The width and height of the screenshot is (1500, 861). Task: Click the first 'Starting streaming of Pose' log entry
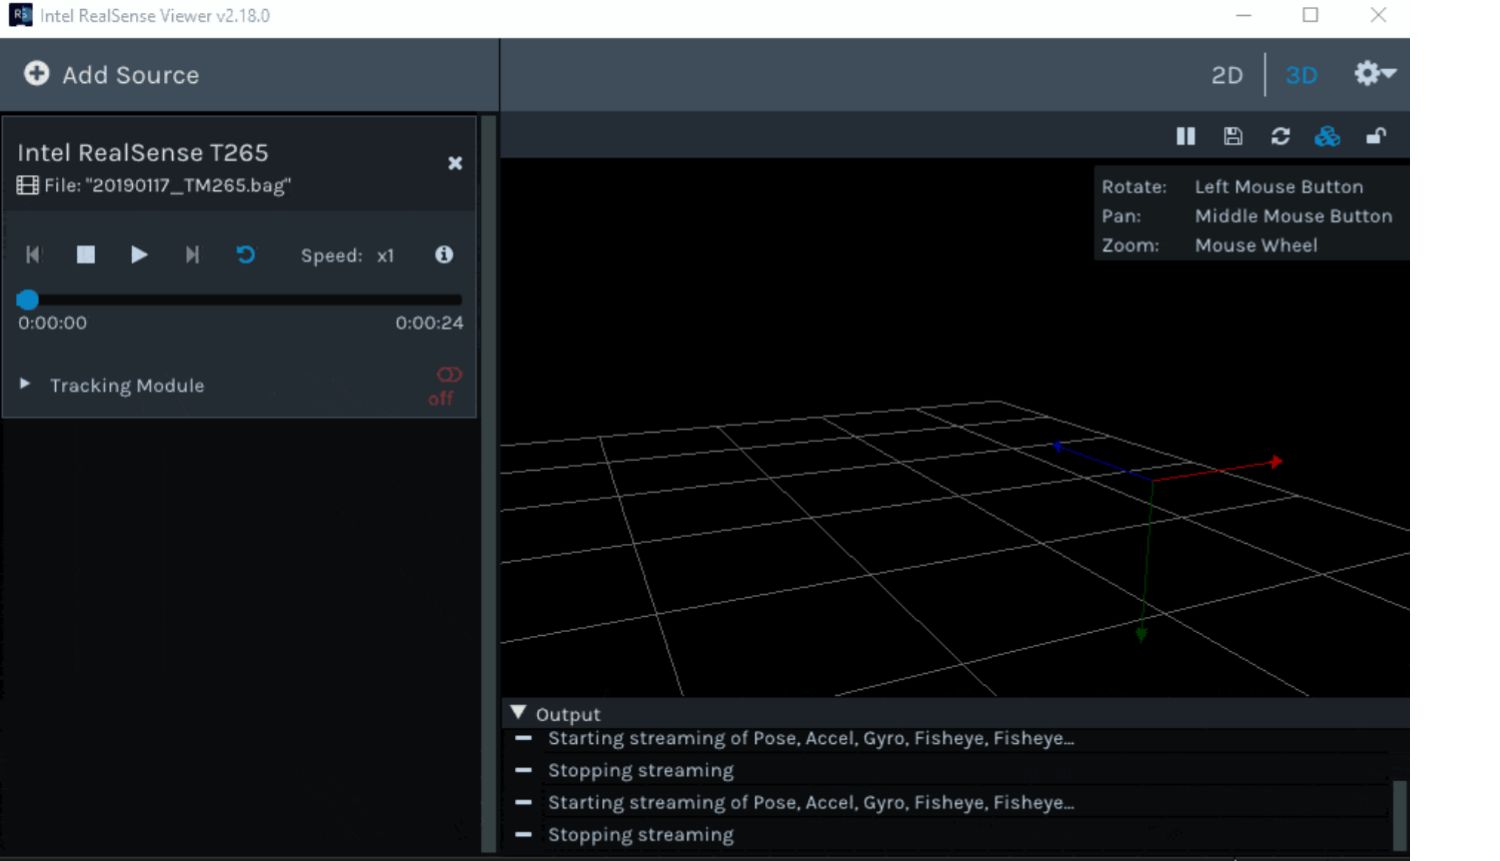point(811,738)
